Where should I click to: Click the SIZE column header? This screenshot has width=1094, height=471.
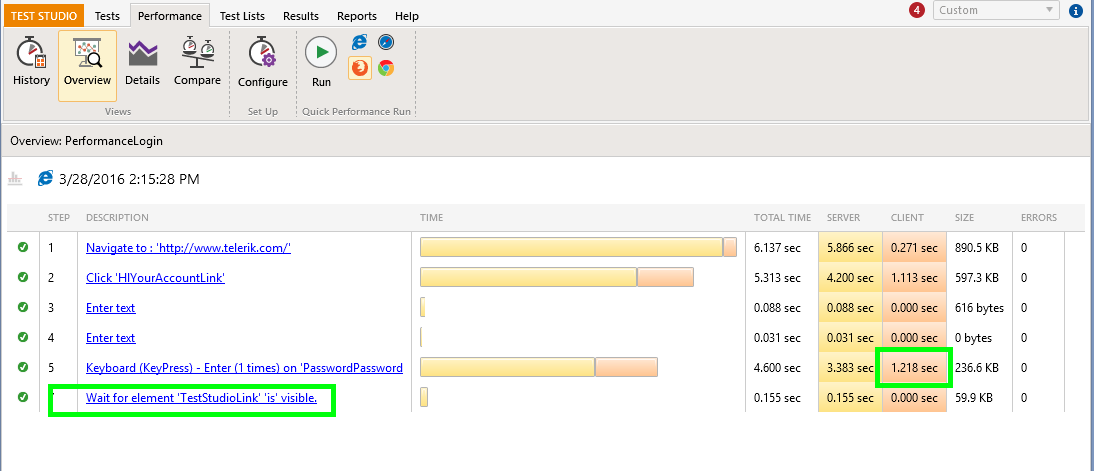coord(964,218)
